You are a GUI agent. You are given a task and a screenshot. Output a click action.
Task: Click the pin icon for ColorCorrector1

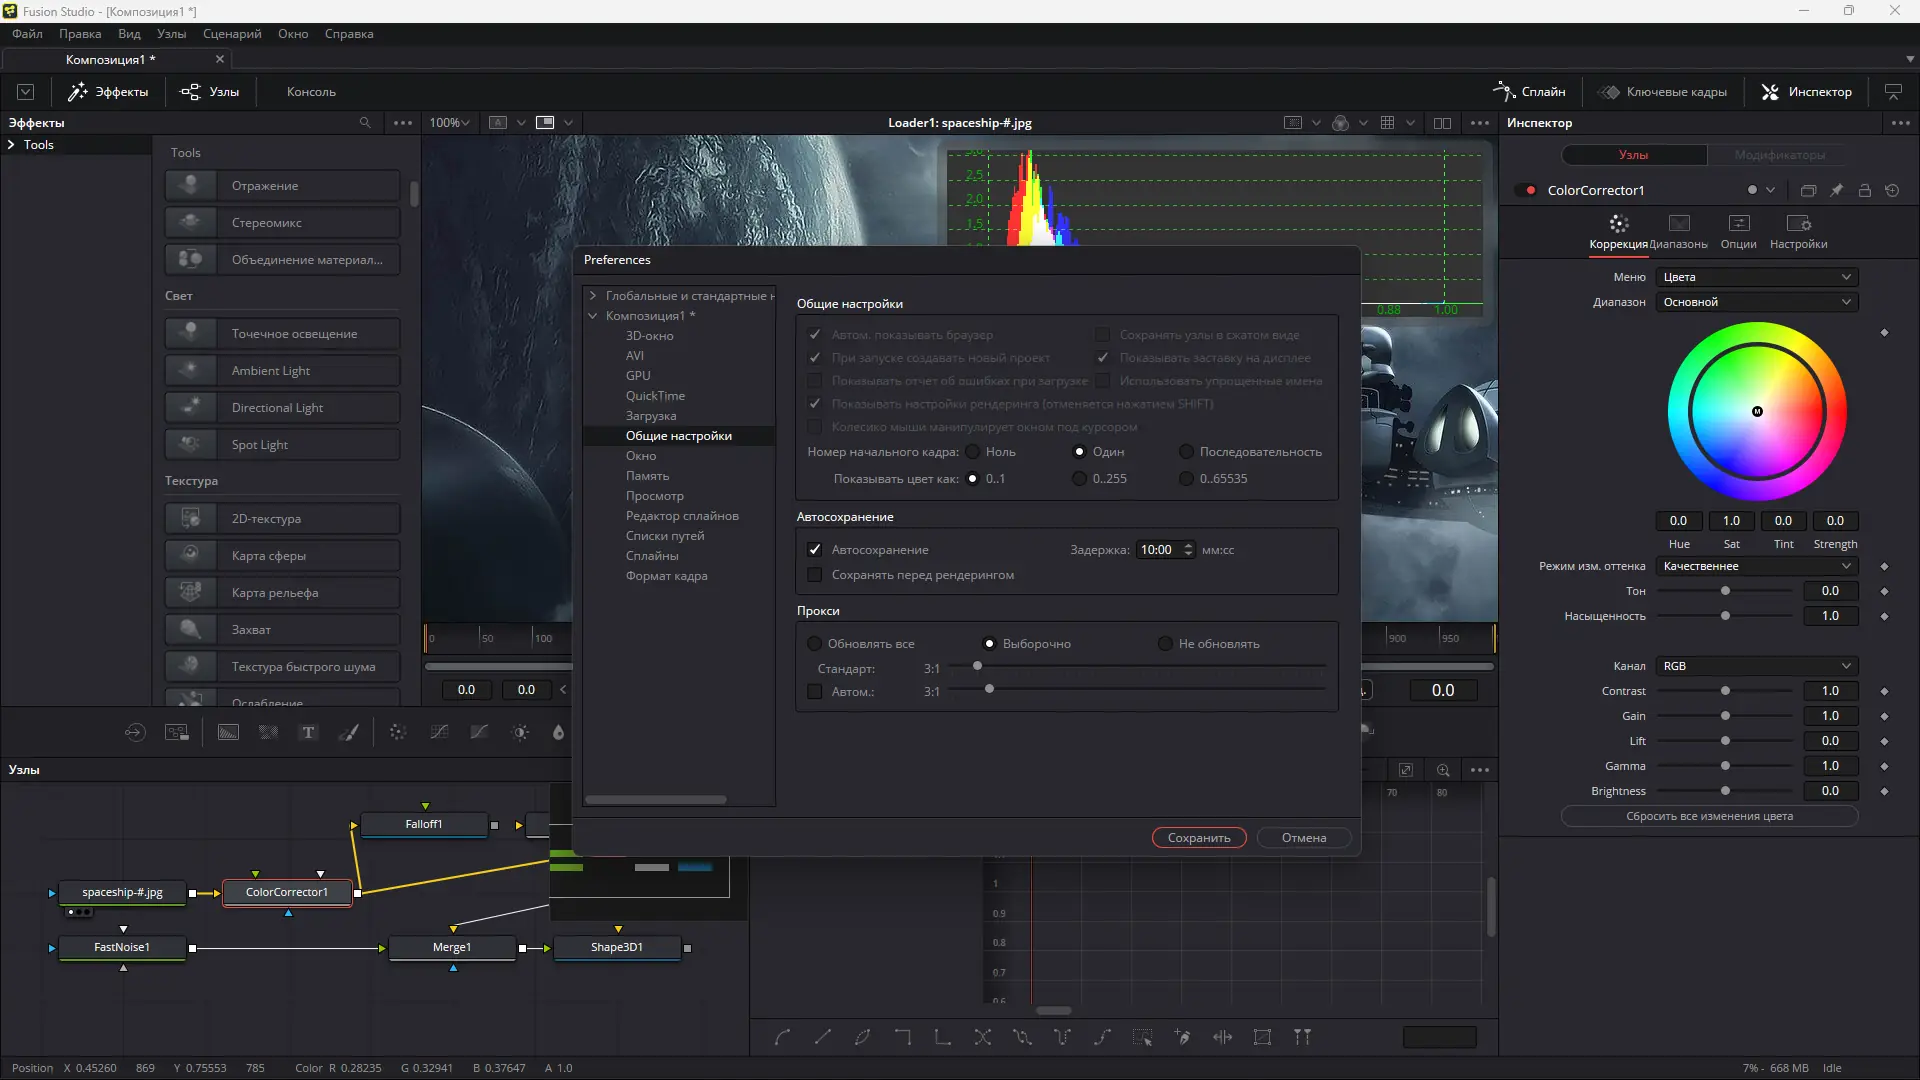pos(1836,190)
